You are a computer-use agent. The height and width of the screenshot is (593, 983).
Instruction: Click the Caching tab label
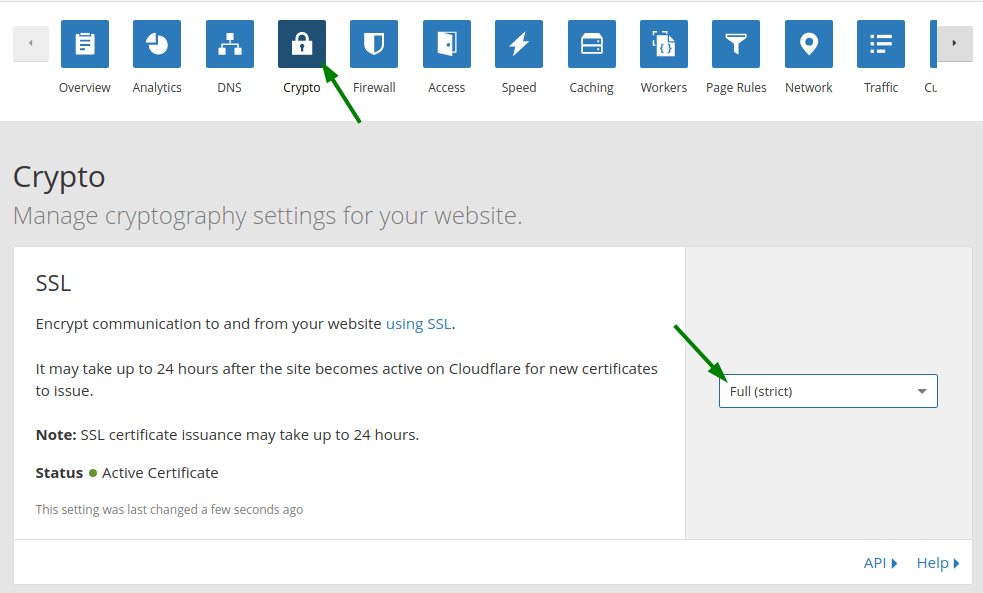pos(592,88)
